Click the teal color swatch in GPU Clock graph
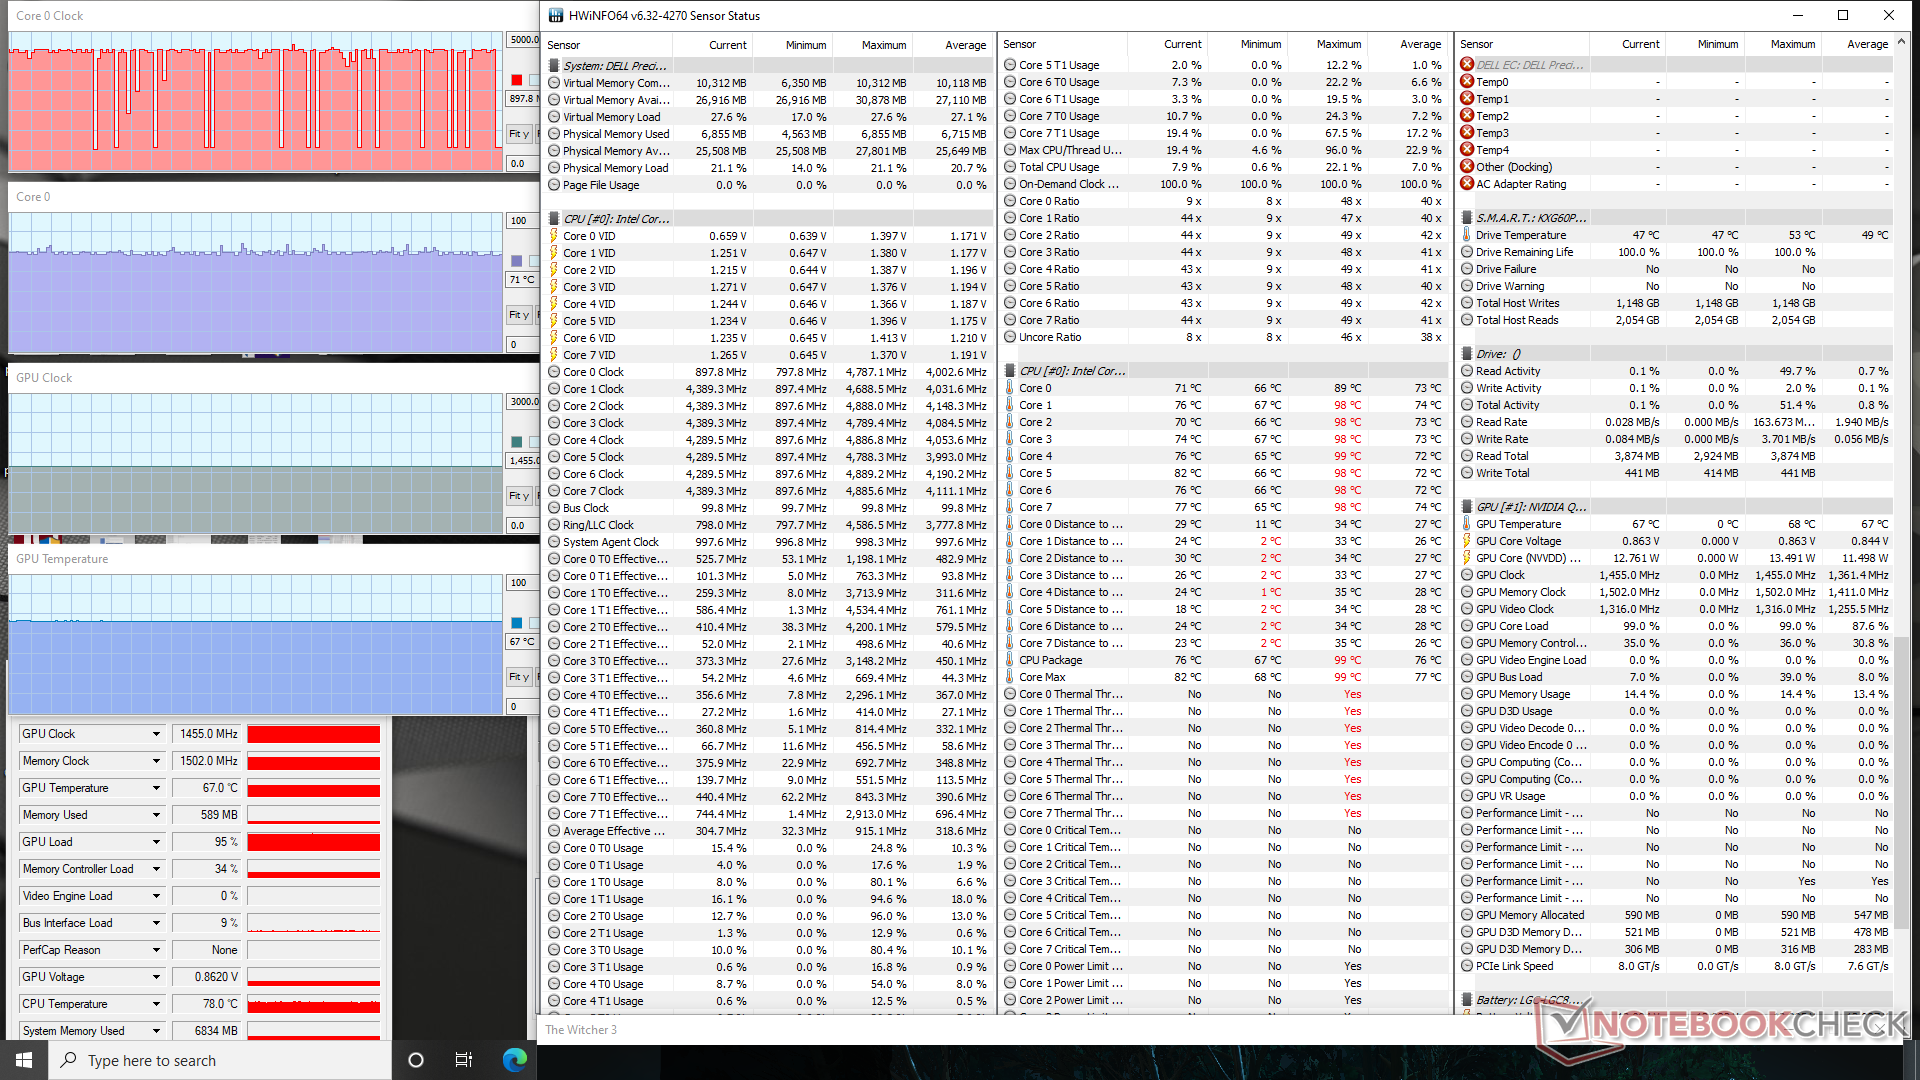The width and height of the screenshot is (1920, 1080). [516, 442]
